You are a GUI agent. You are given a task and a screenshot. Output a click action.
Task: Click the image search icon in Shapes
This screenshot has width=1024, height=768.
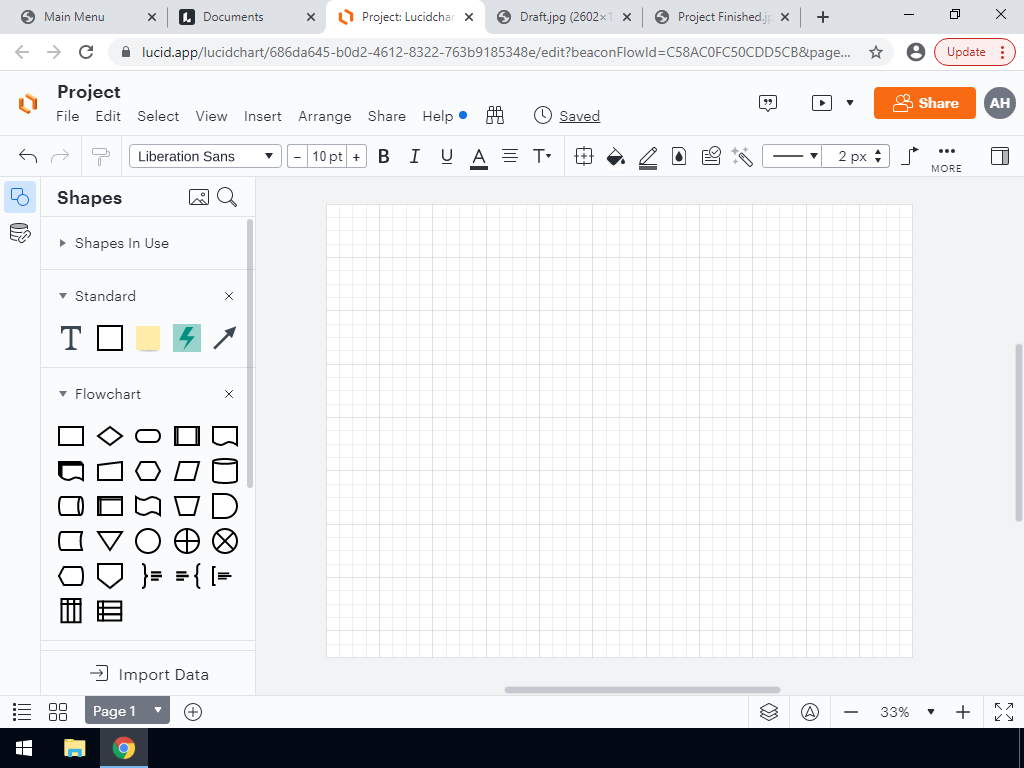click(x=199, y=197)
